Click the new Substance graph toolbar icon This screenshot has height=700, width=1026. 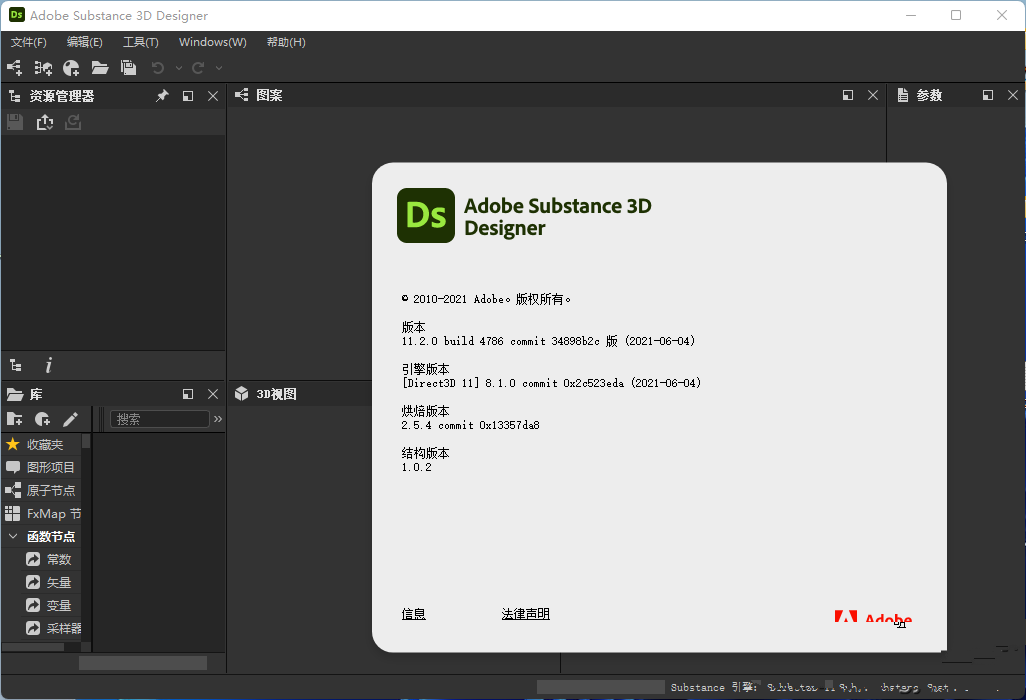[x=14, y=67]
